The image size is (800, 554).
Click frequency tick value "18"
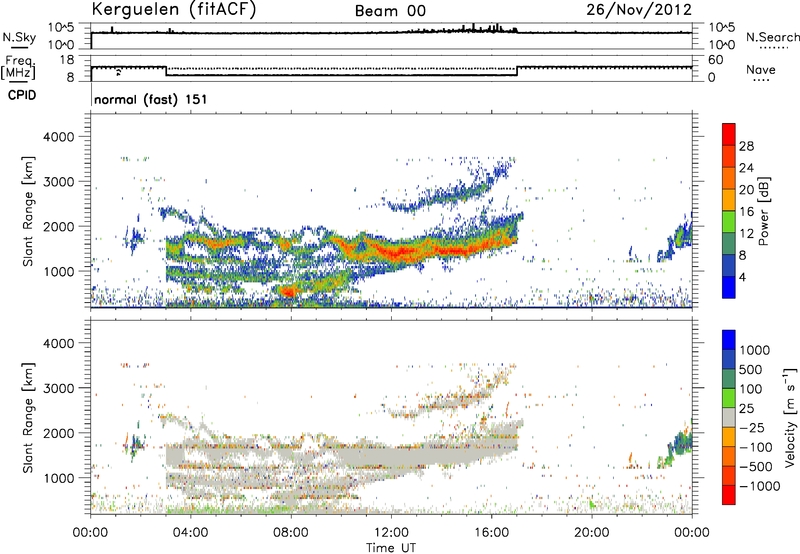67,60
